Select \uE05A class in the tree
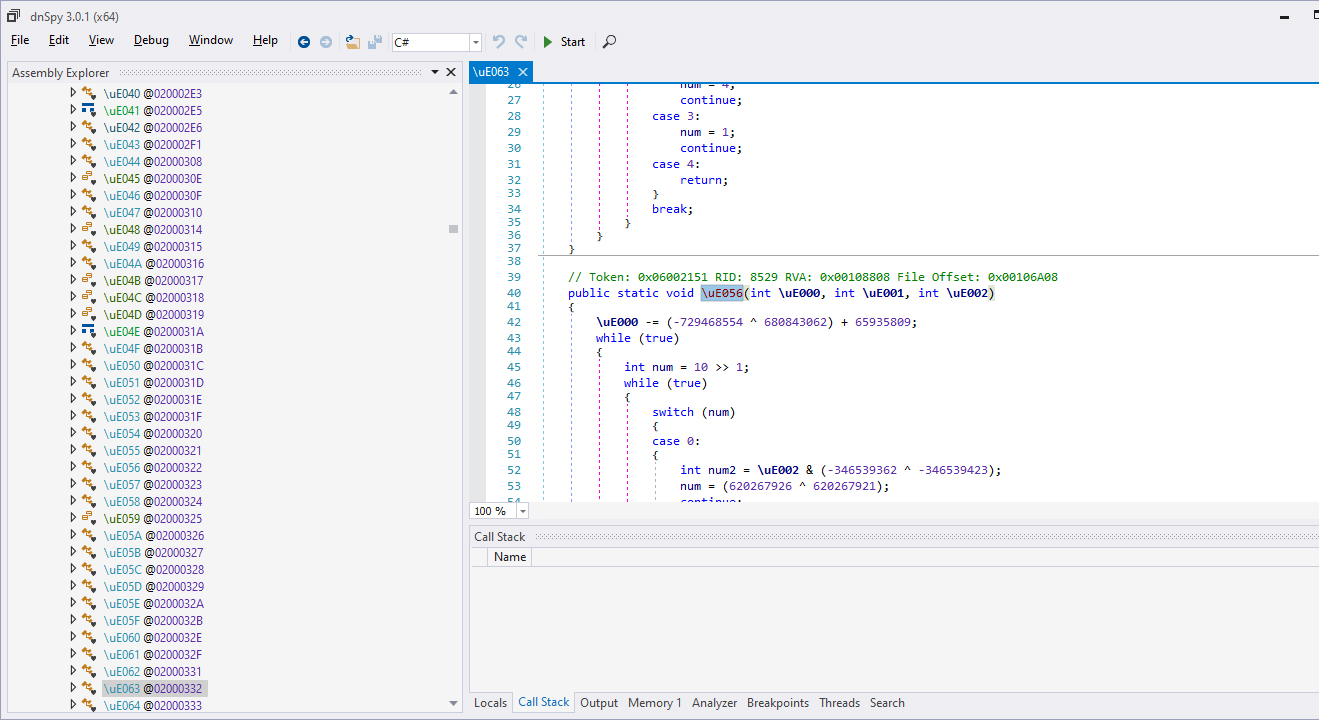1319x720 pixels. [122, 536]
